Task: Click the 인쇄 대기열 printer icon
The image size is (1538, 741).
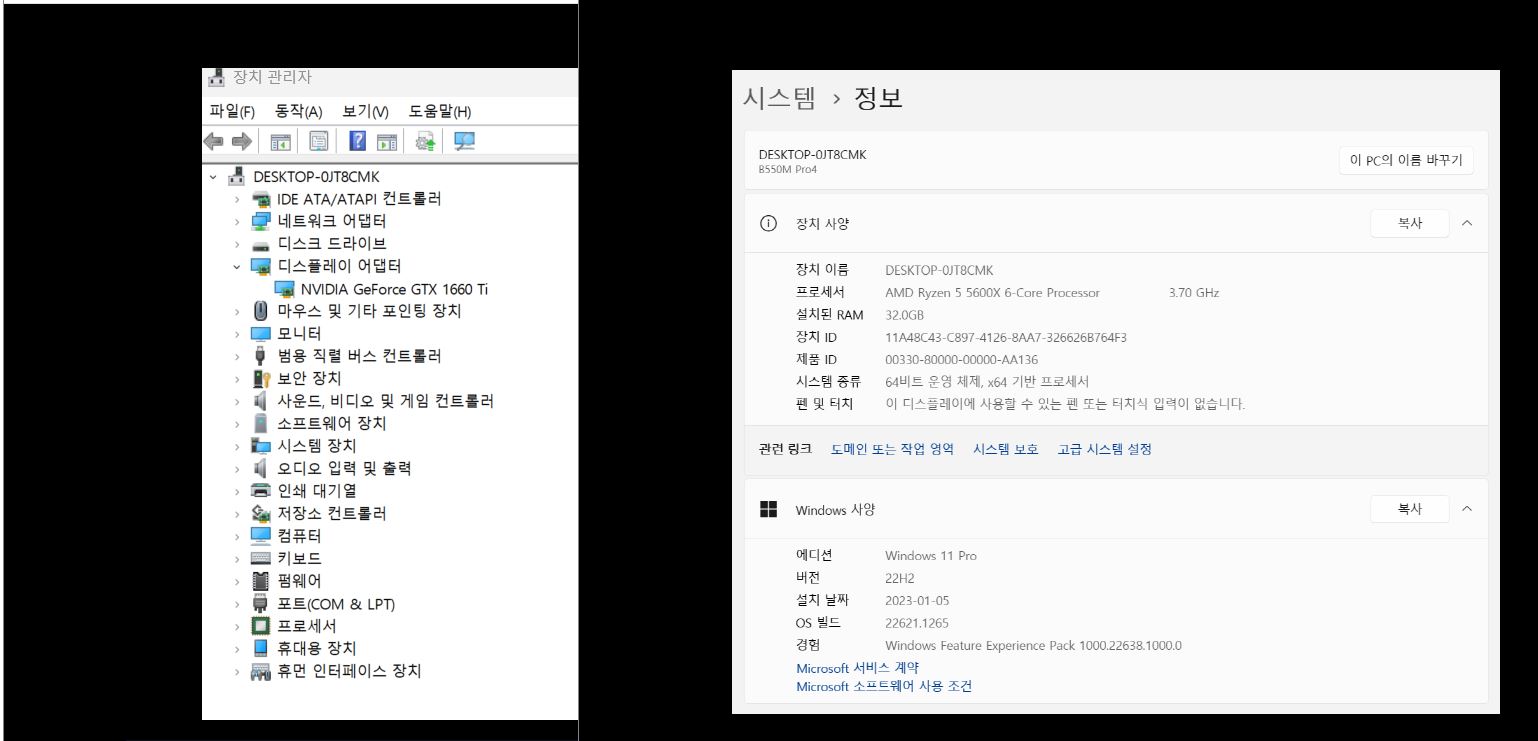Action: tap(261, 491)
